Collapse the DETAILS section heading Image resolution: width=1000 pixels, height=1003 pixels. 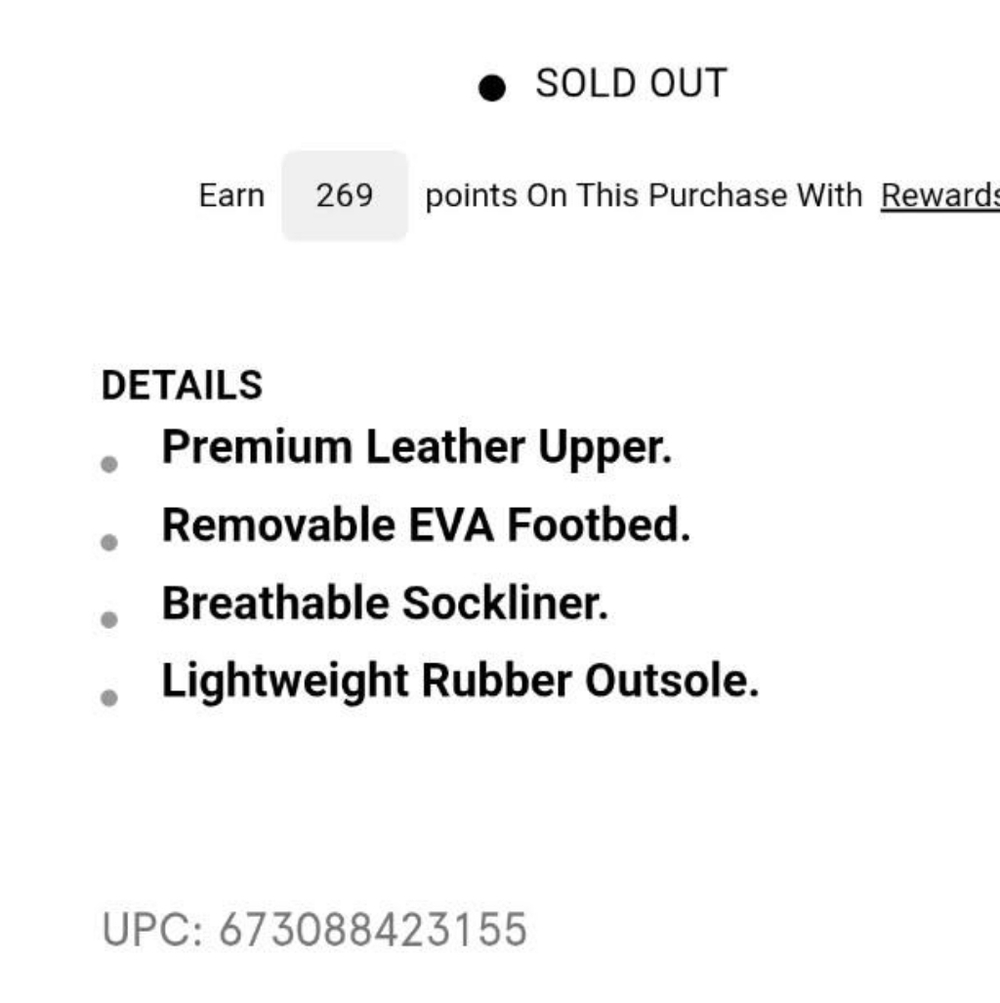pos(182,385)
